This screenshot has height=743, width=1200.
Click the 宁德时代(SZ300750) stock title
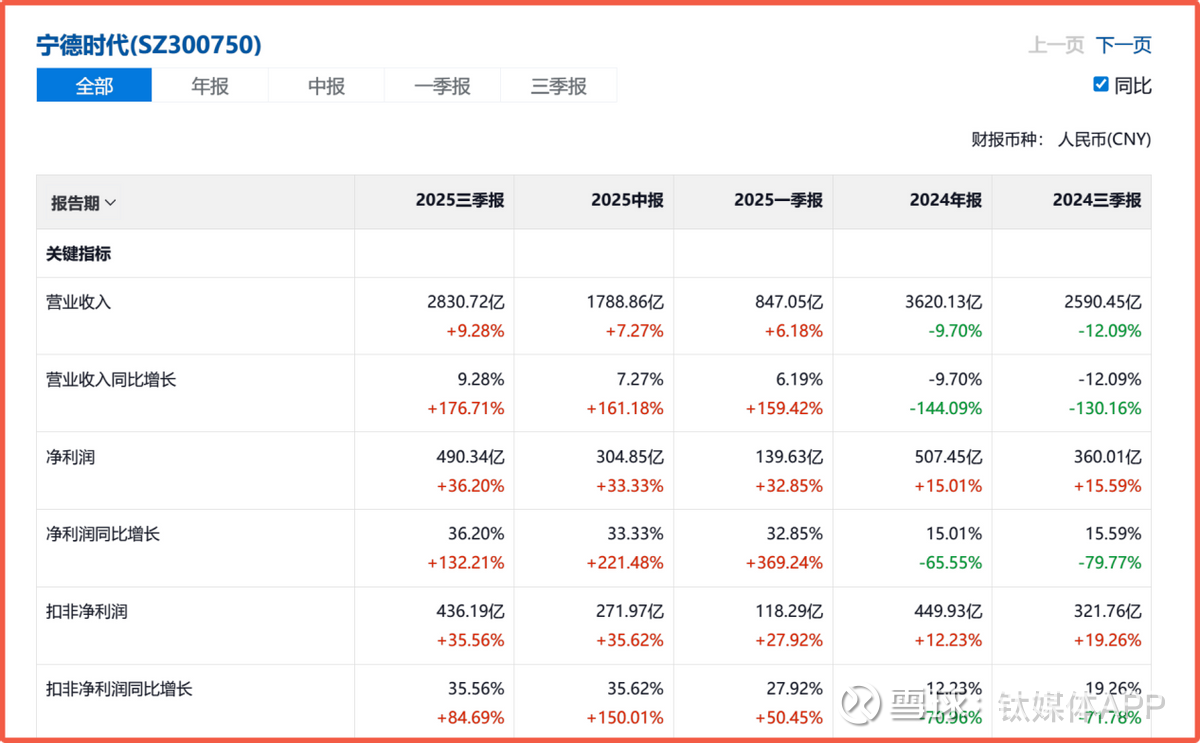149,45
